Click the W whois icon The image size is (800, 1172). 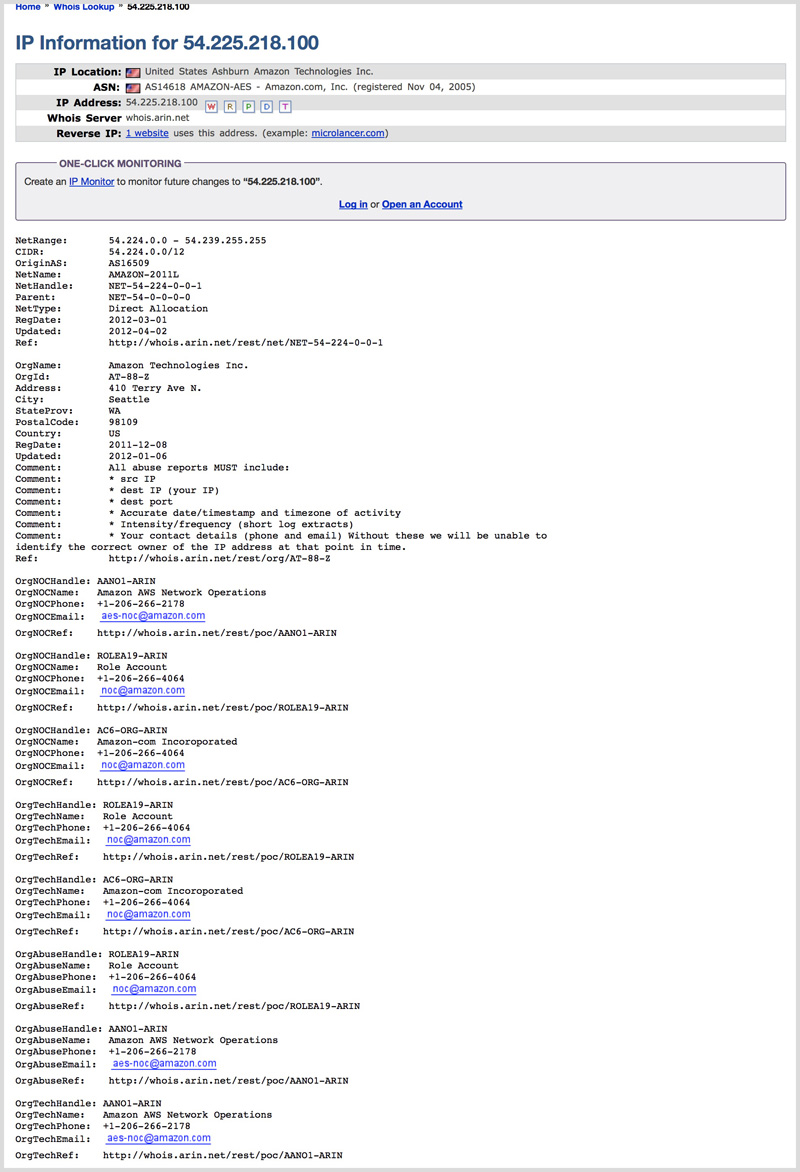tap(212, 107)
